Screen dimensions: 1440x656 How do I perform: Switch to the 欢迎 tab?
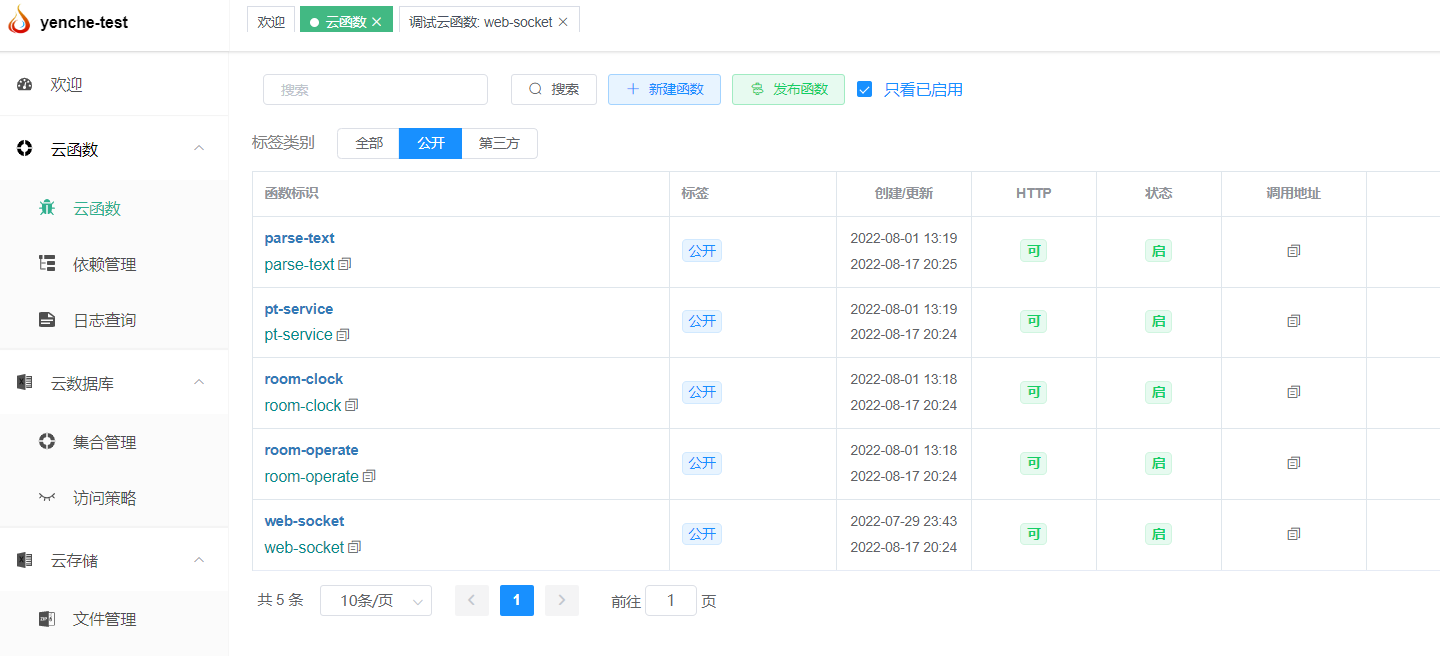tap(271, 19)
